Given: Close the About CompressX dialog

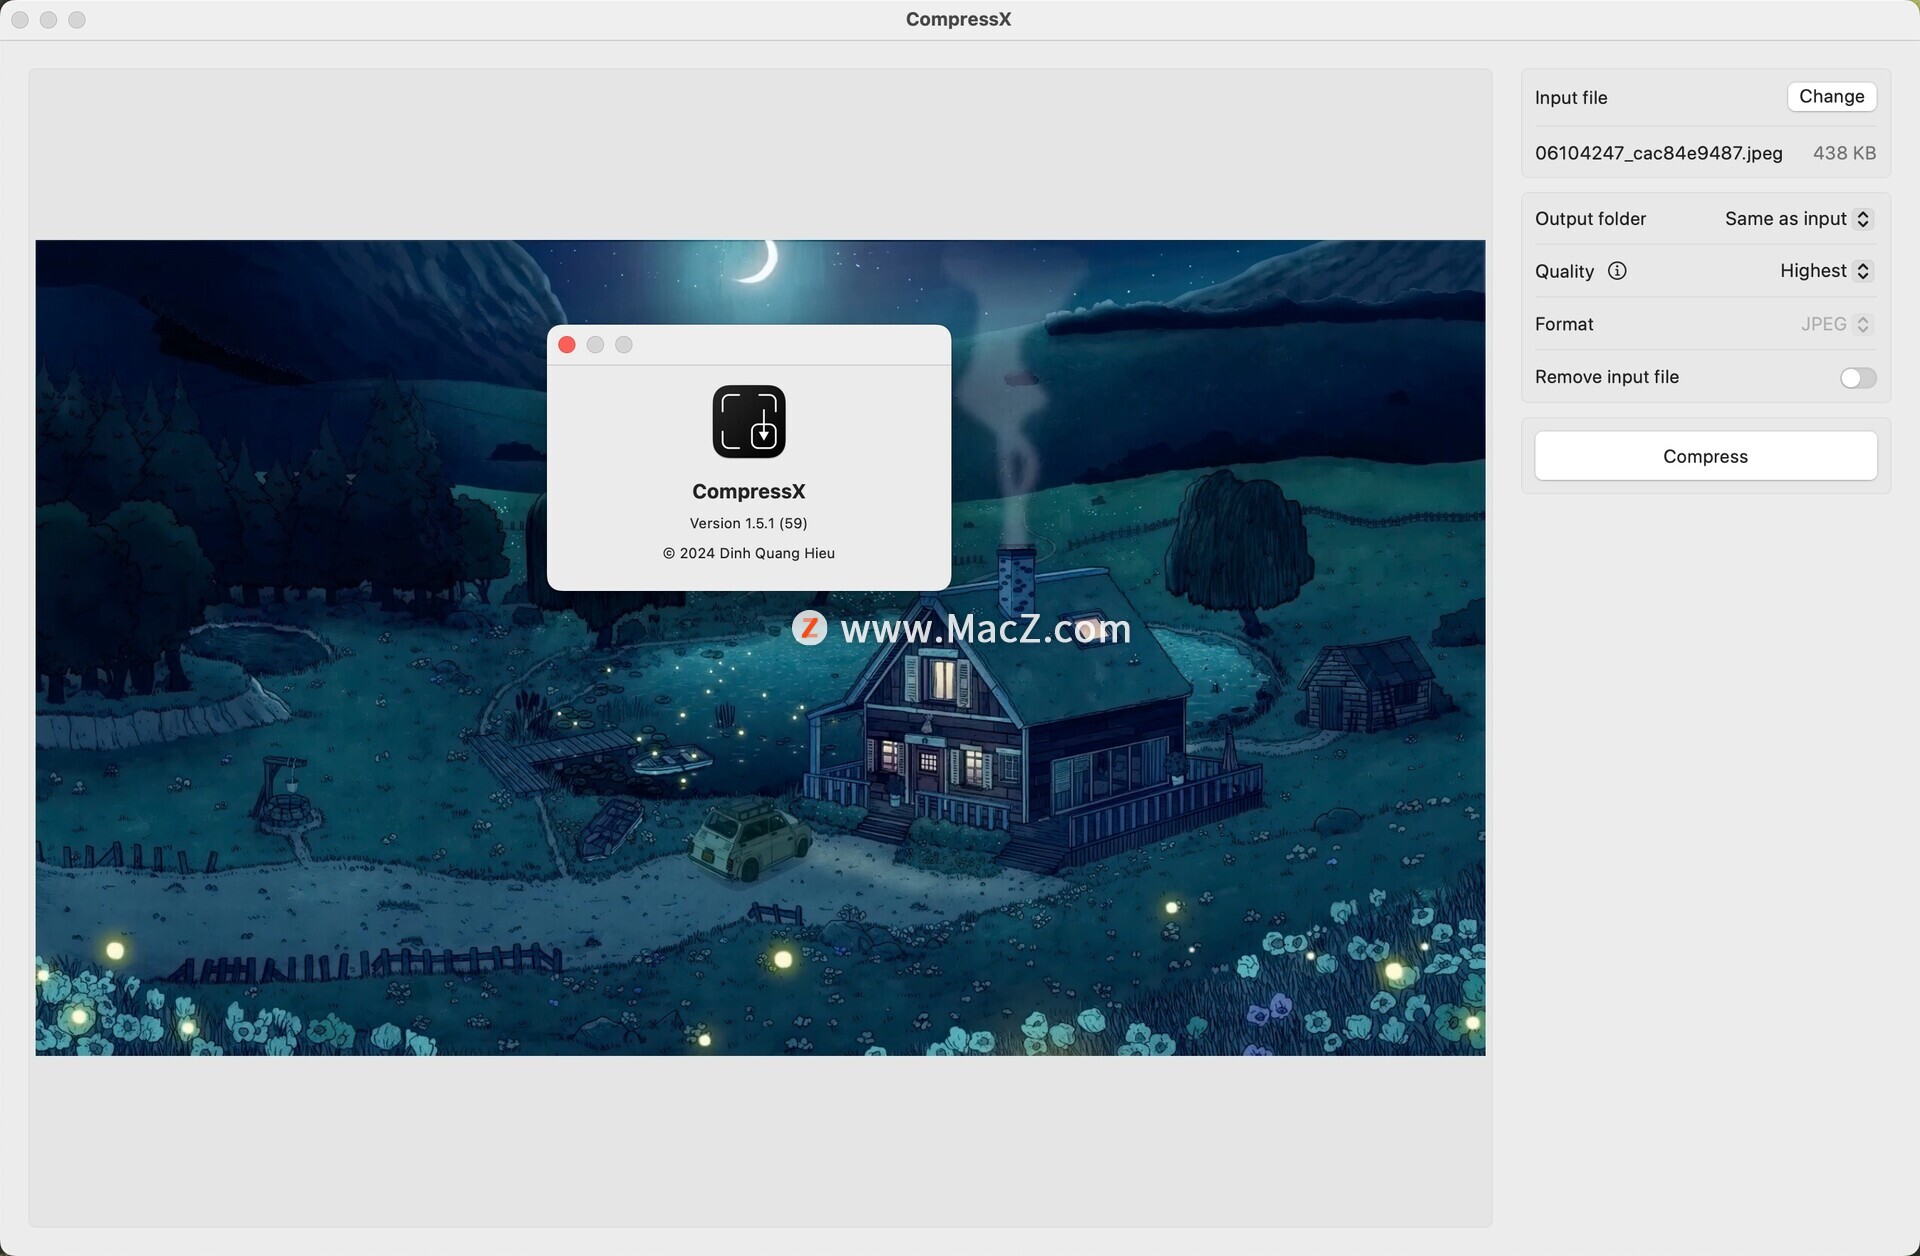Looking at the screenshot, I should point(566,345).
